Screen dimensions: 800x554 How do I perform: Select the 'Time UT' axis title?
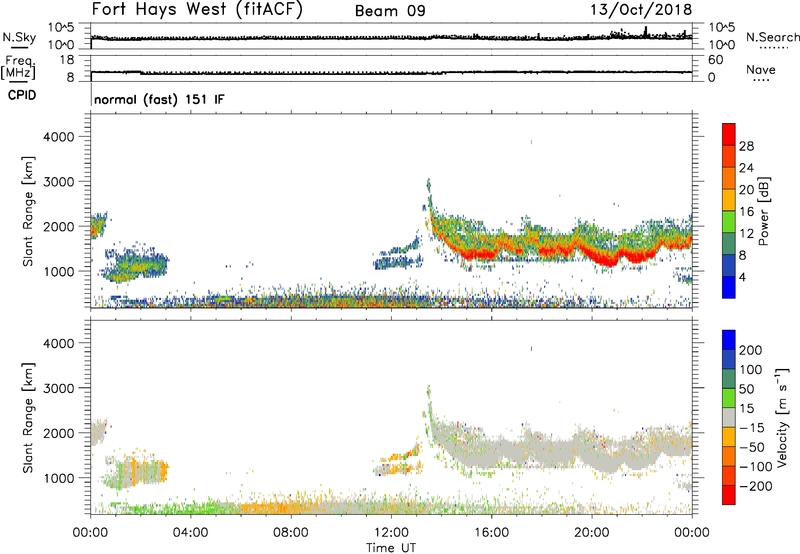coord(391,548)
